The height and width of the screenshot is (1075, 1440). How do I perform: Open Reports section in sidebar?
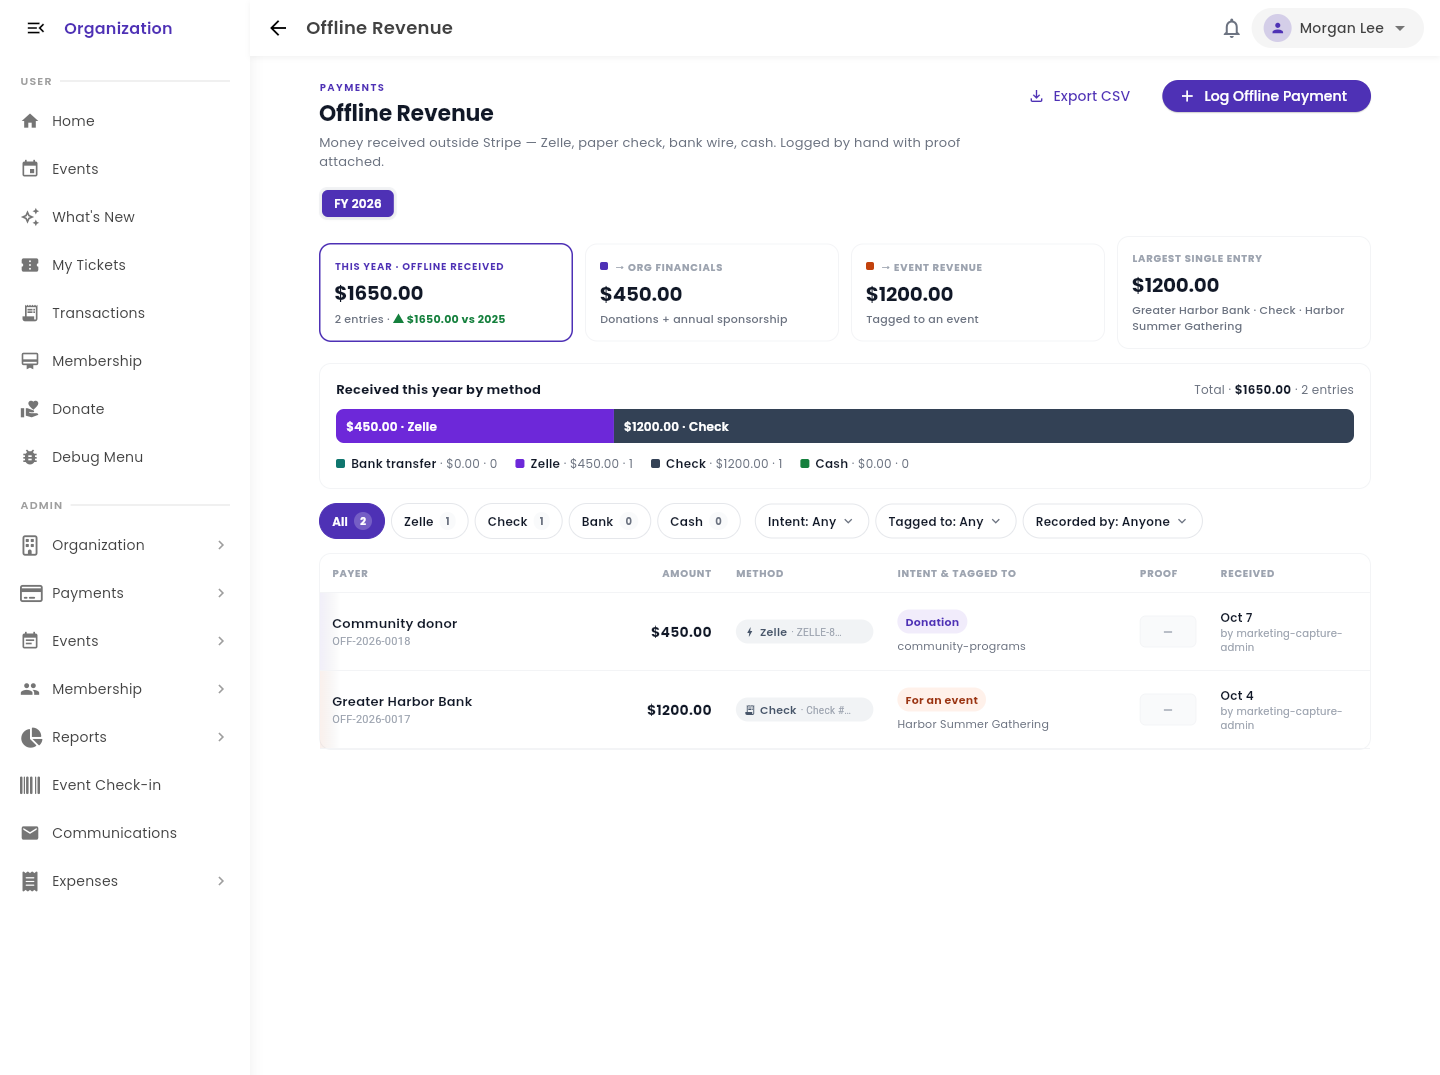[x=125, y=737]
